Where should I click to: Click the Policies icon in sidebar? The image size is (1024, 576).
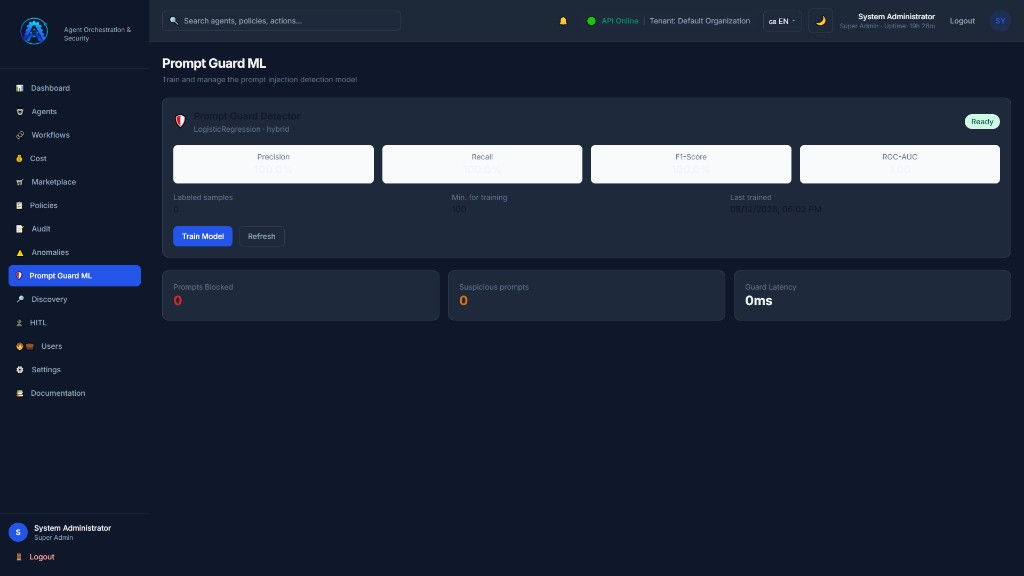click(x=19, y=206)
